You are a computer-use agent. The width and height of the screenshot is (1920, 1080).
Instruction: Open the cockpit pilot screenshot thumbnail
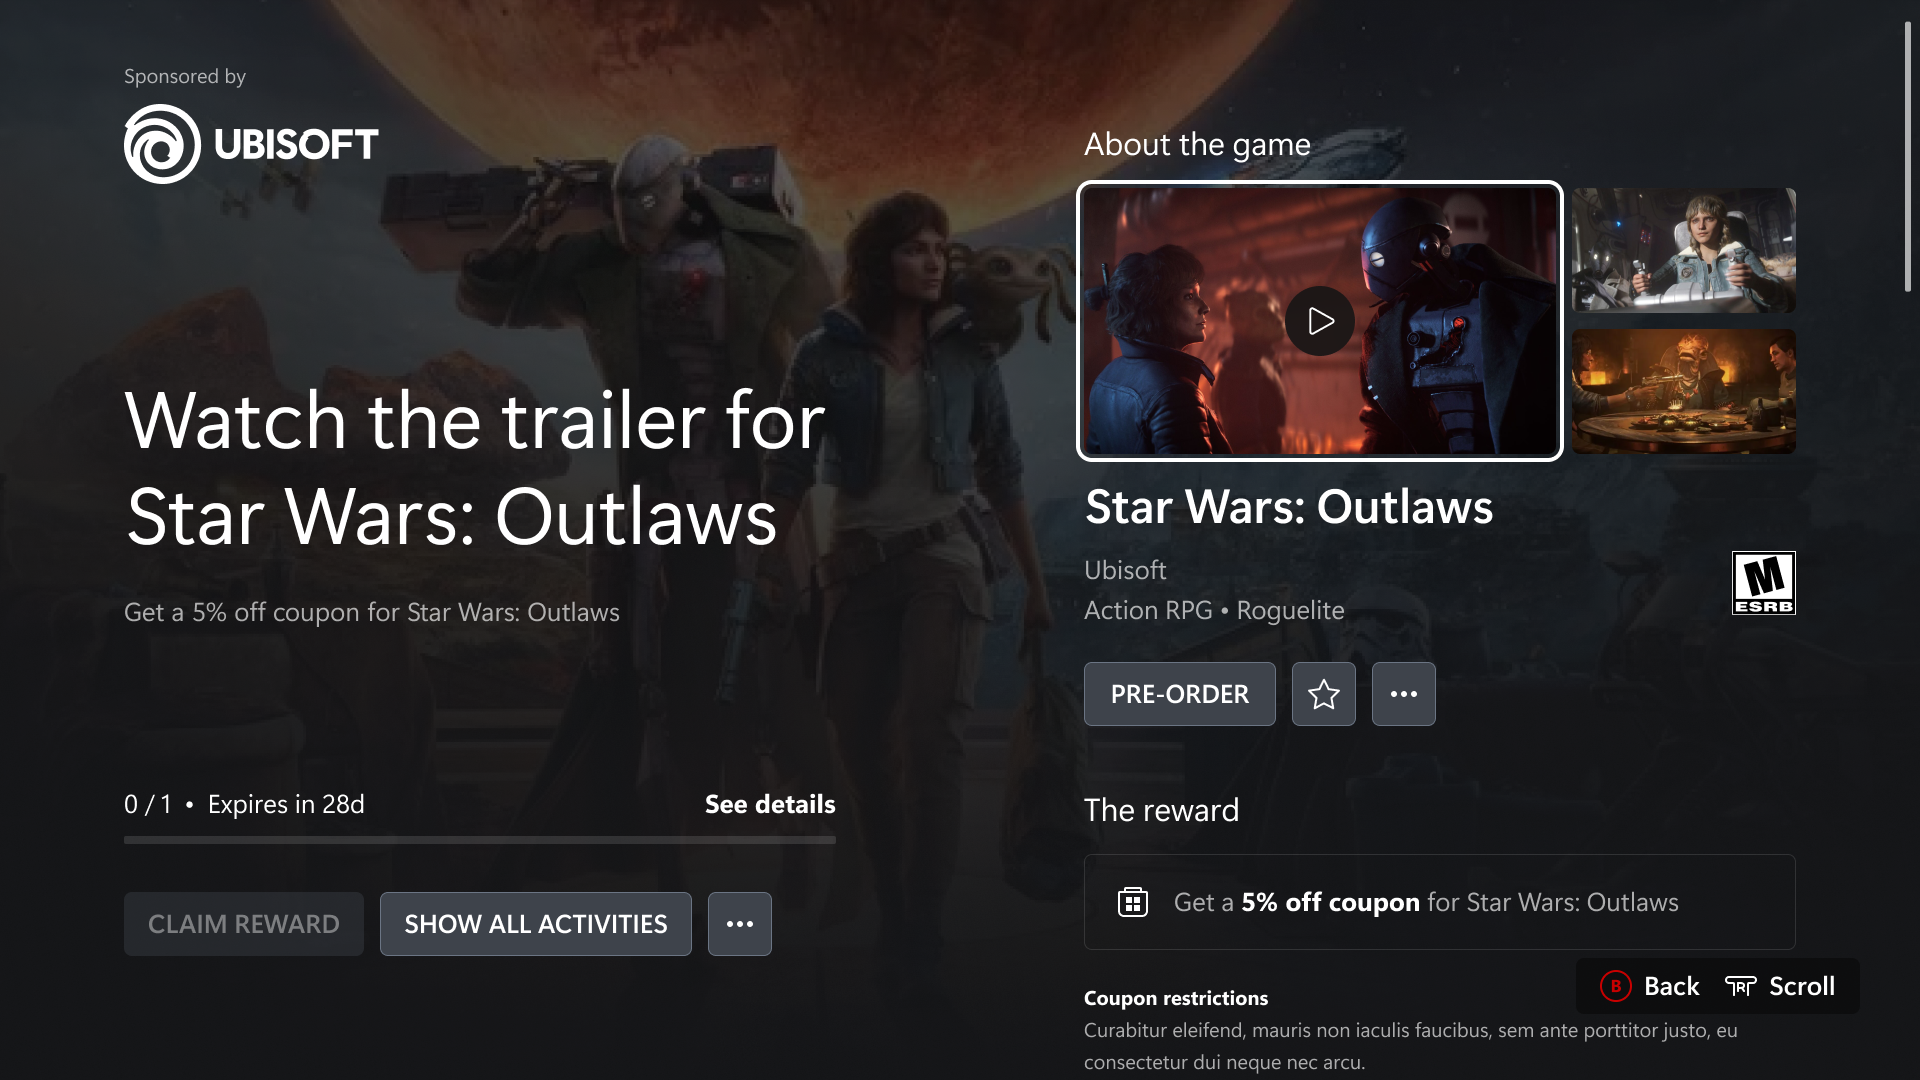tap(1683, 250)
